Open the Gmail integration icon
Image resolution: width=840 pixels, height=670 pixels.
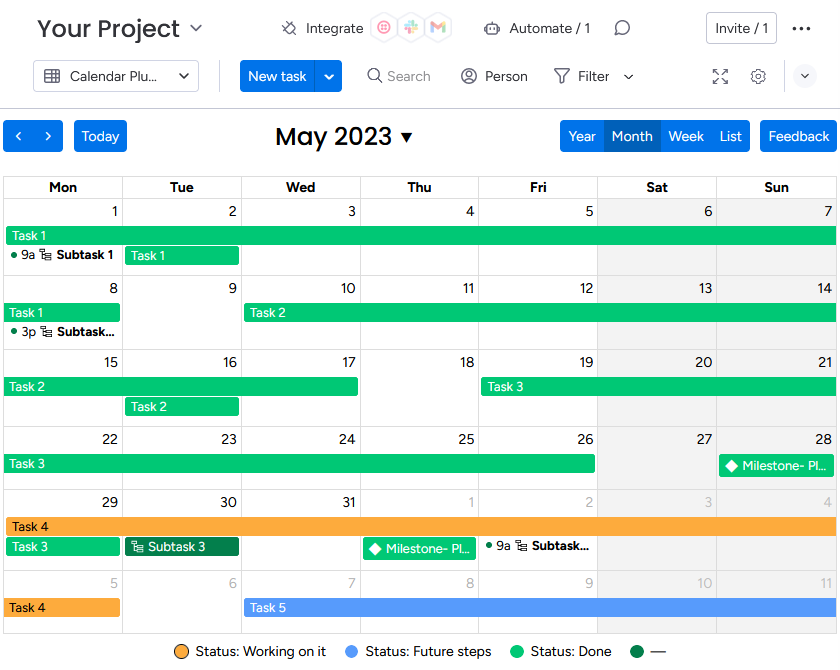pyautogui.click(x=438, y=28)
